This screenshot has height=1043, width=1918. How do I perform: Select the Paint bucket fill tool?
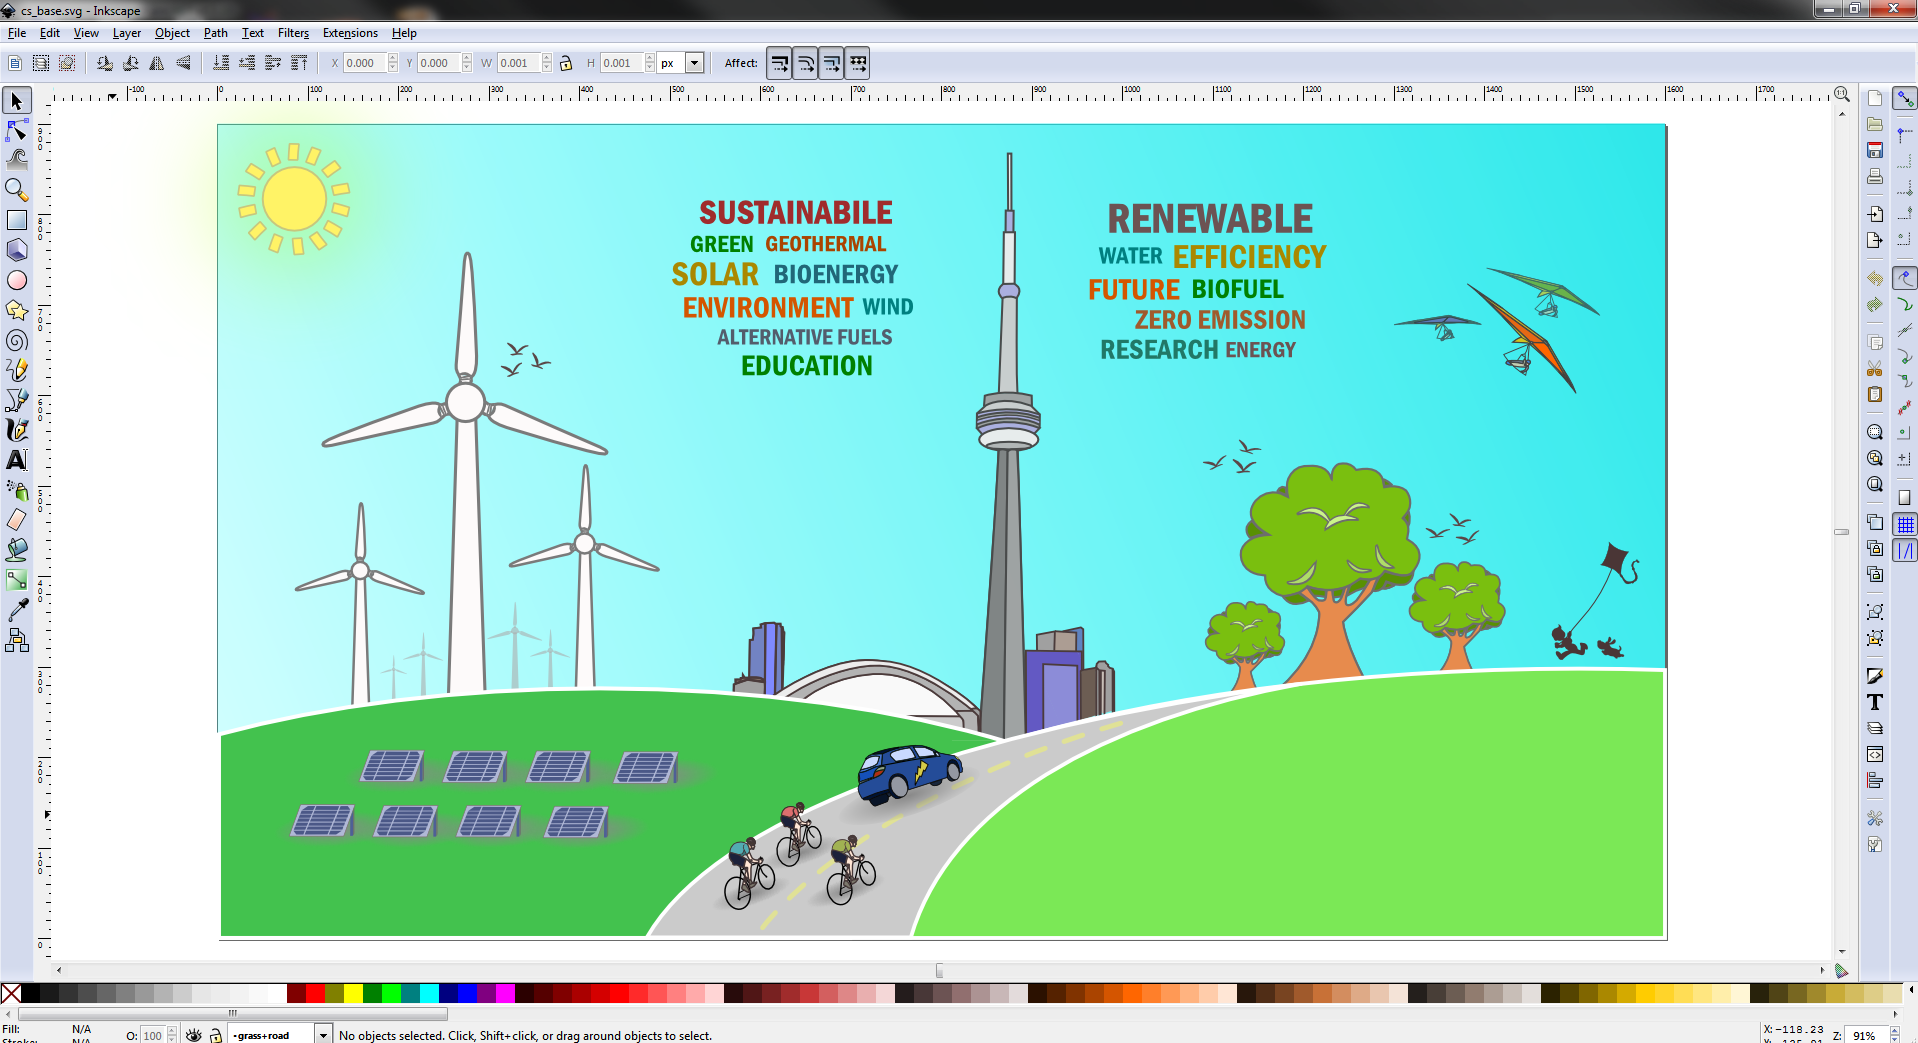[17, 550]
